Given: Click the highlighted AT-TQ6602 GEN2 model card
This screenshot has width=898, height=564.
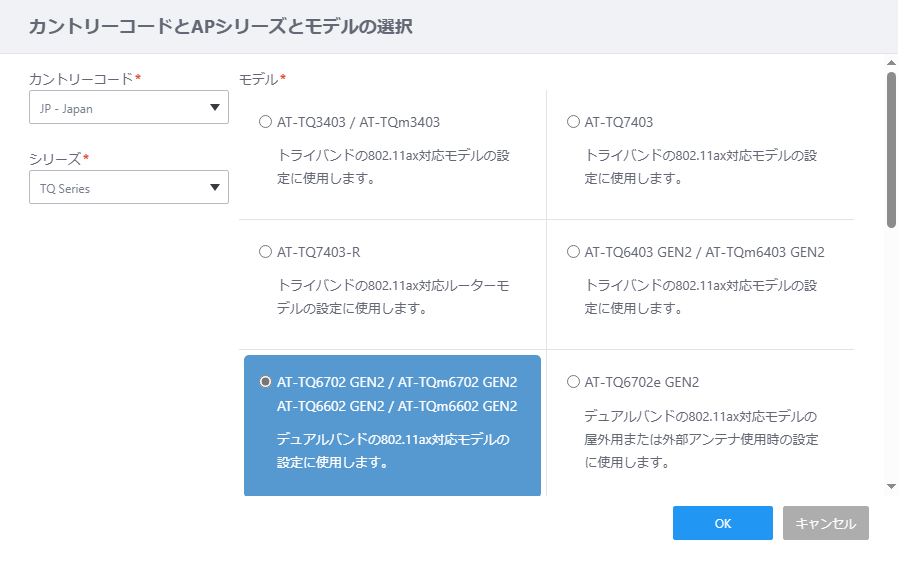Looking at the screenshot, I should (x=392, y=425).
